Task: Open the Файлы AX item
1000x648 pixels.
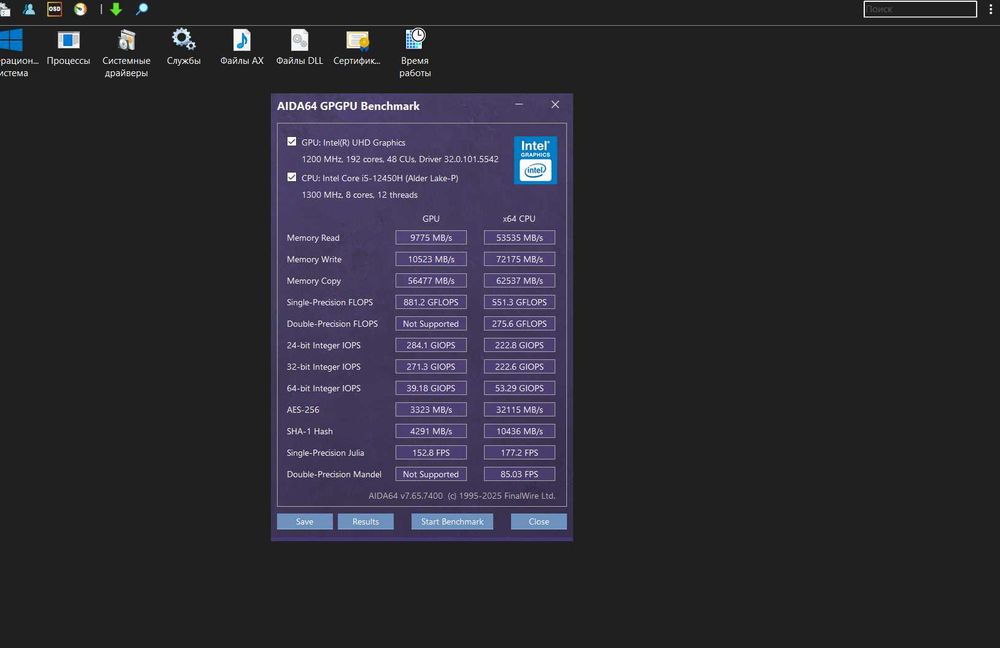Action: click(242, 48)
